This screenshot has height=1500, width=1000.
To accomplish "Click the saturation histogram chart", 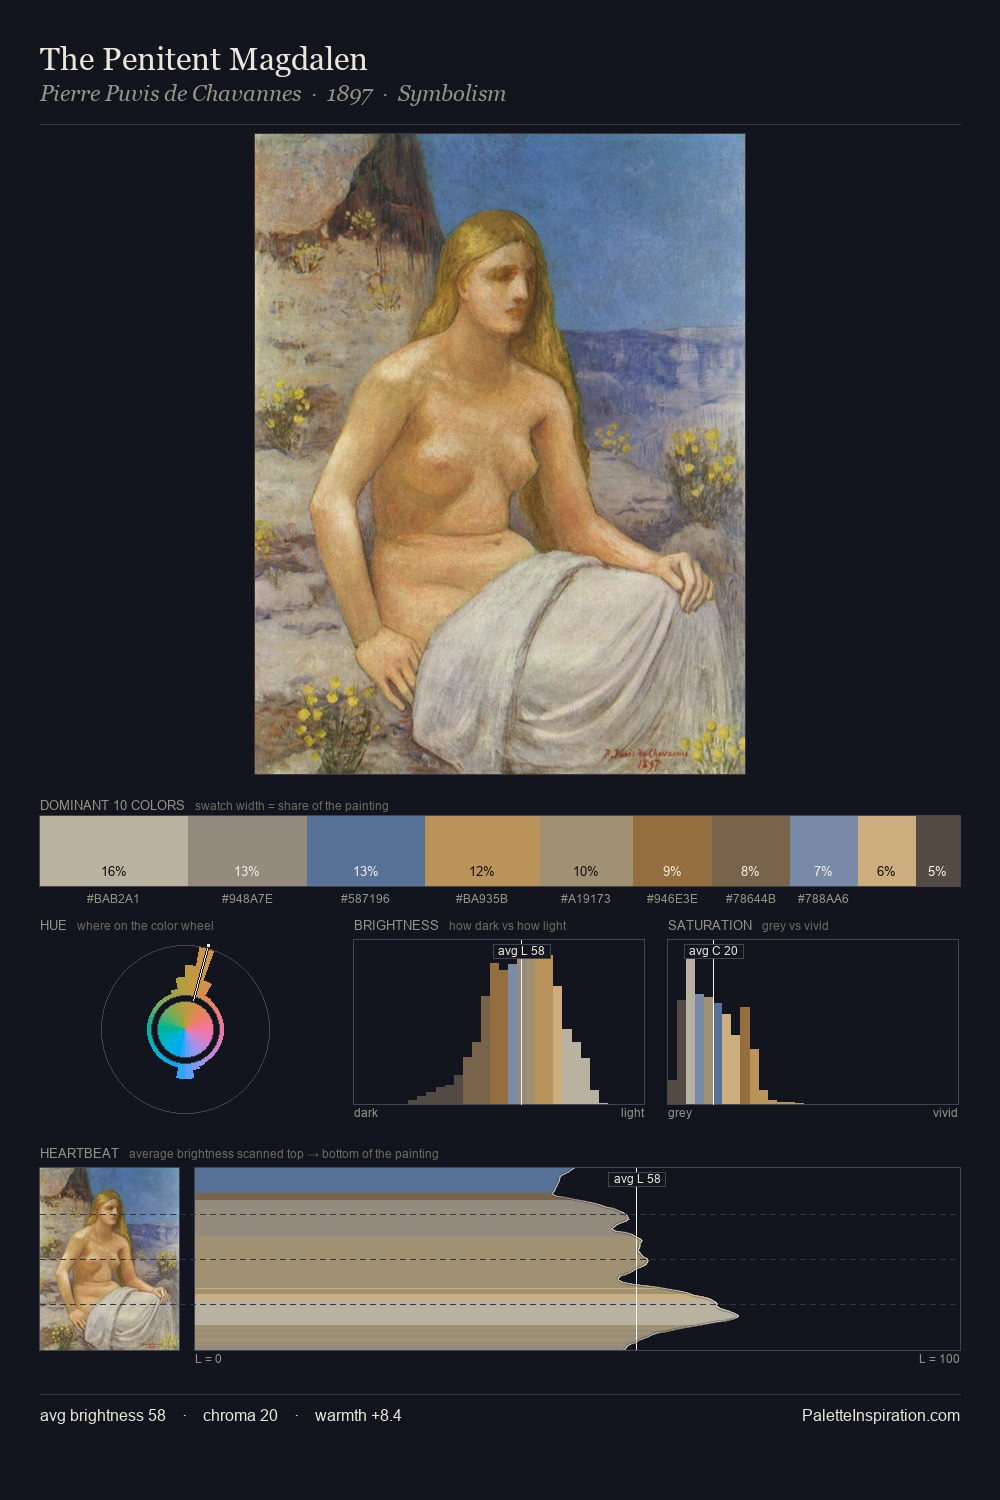I will click(813, 1022).
